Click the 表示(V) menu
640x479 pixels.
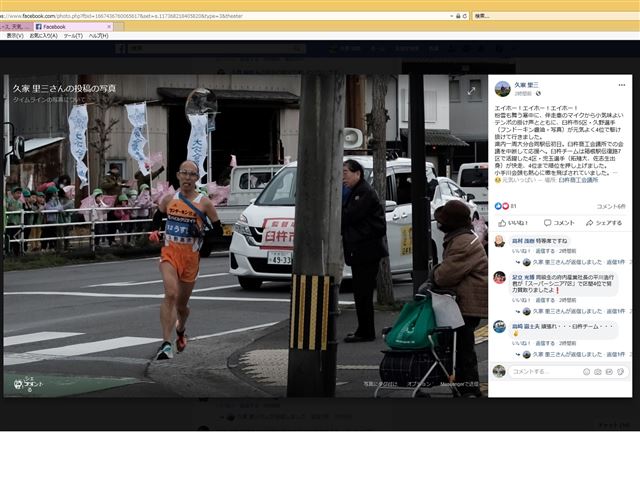click(15, 36)
